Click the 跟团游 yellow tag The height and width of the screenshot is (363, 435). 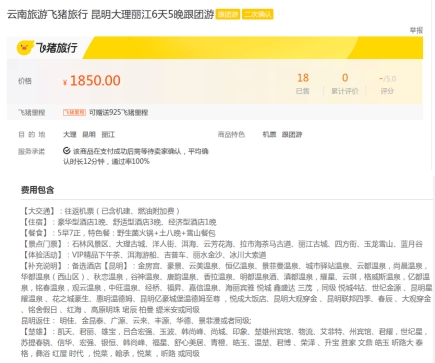228,14
